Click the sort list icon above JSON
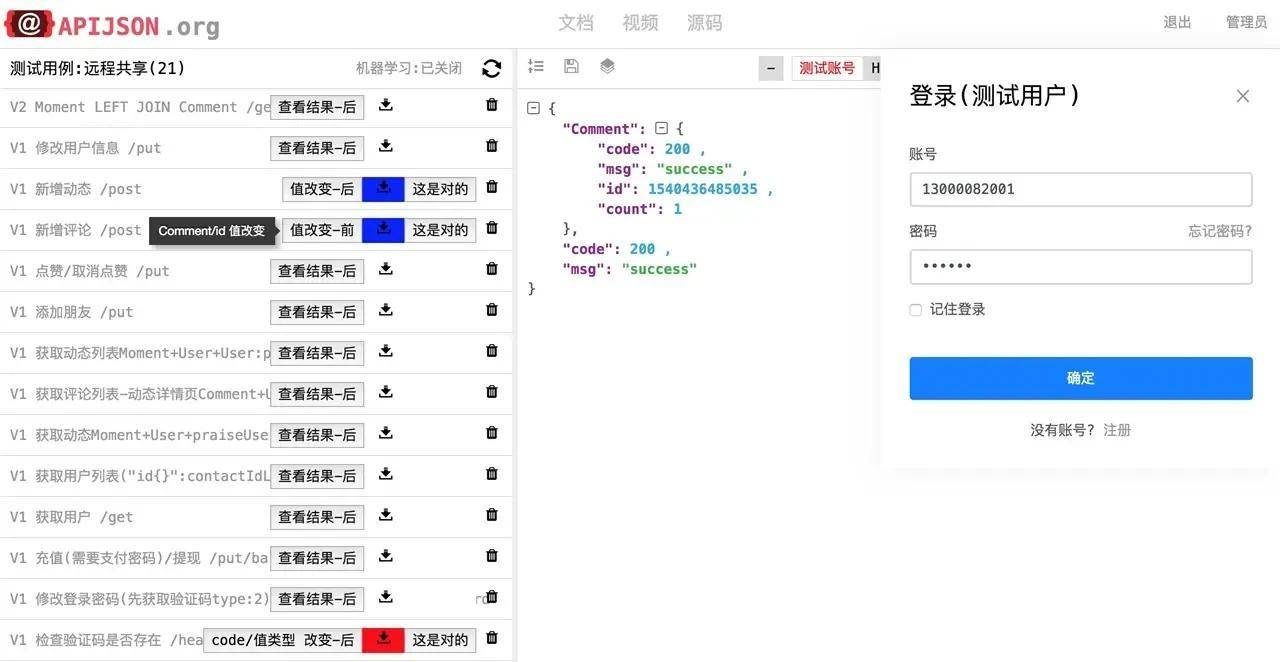This screenshot has width=1280, height=662. click(536, 66)
